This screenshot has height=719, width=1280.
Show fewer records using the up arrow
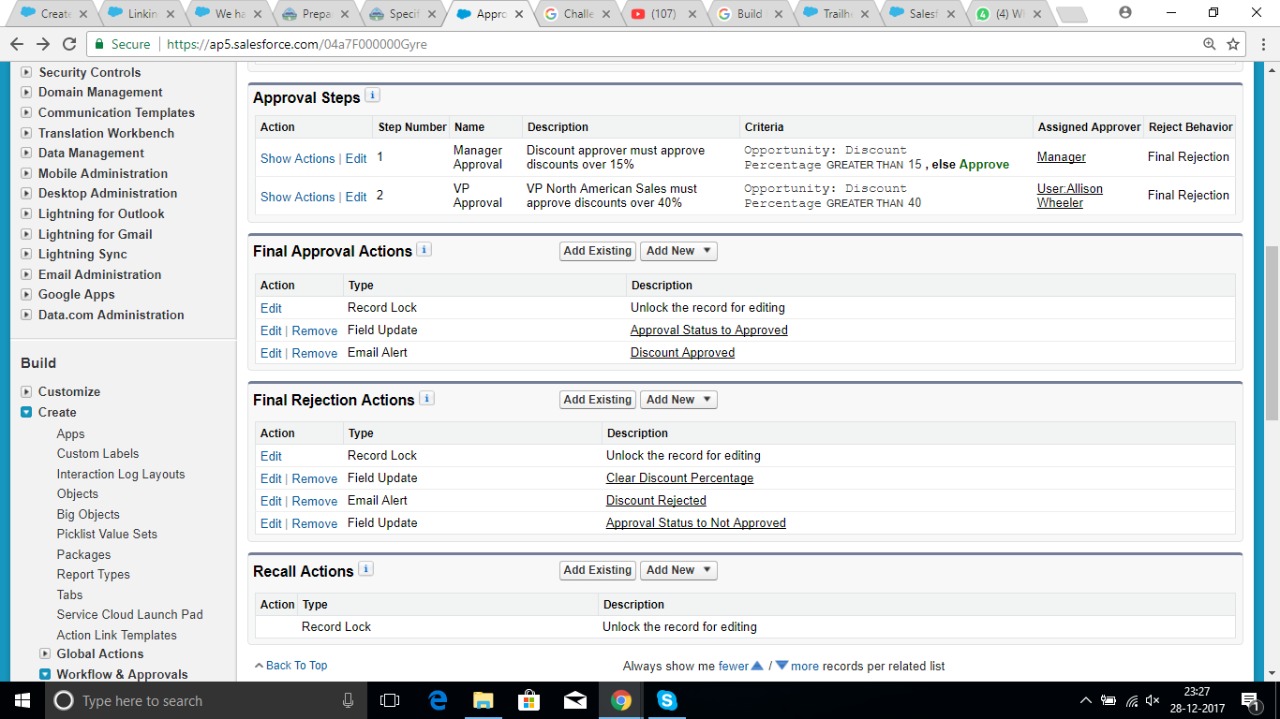pyautogui.click(x=757, y=666)
